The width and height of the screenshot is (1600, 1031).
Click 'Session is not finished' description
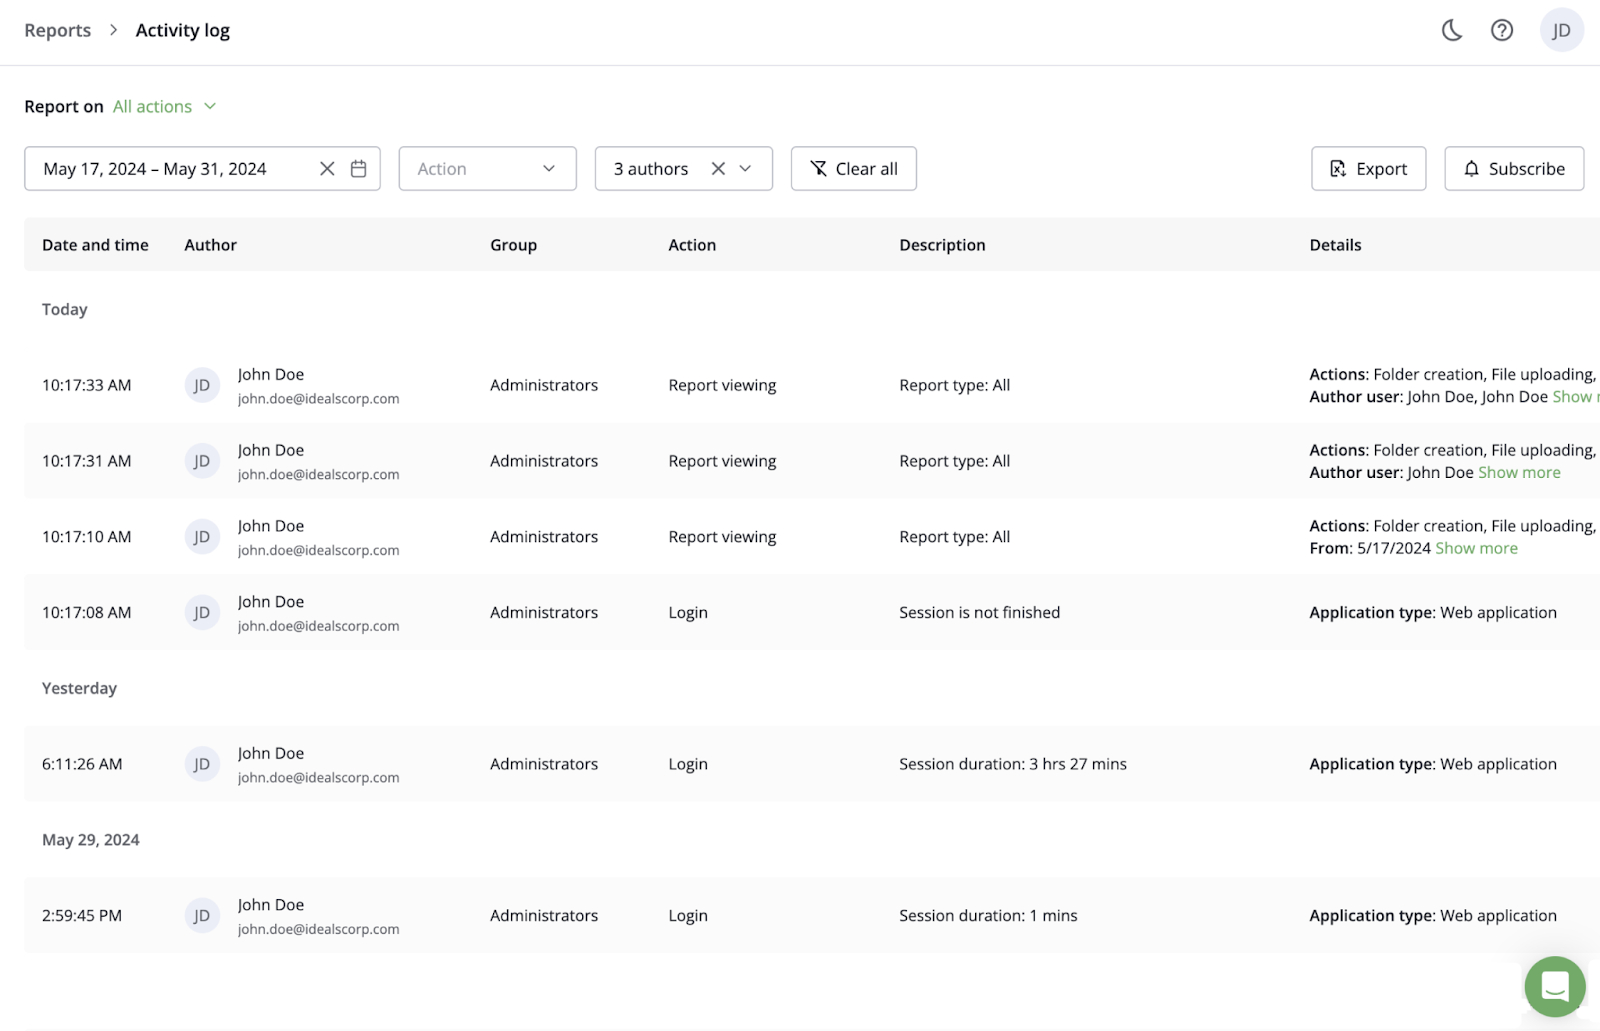[979, 612]
